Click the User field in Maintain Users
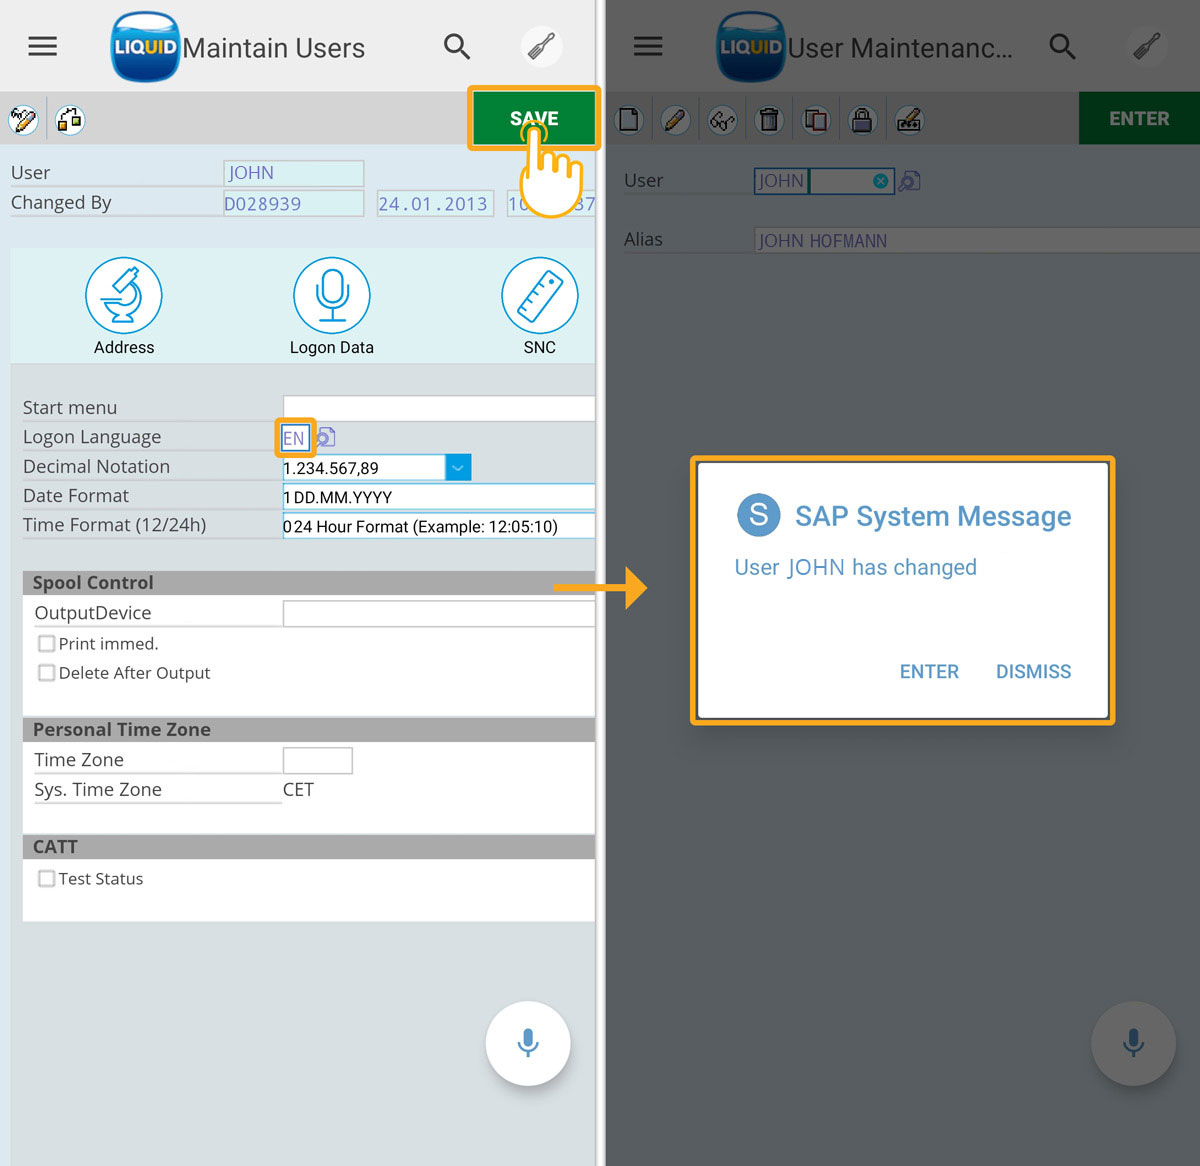 tap(293, 173)
